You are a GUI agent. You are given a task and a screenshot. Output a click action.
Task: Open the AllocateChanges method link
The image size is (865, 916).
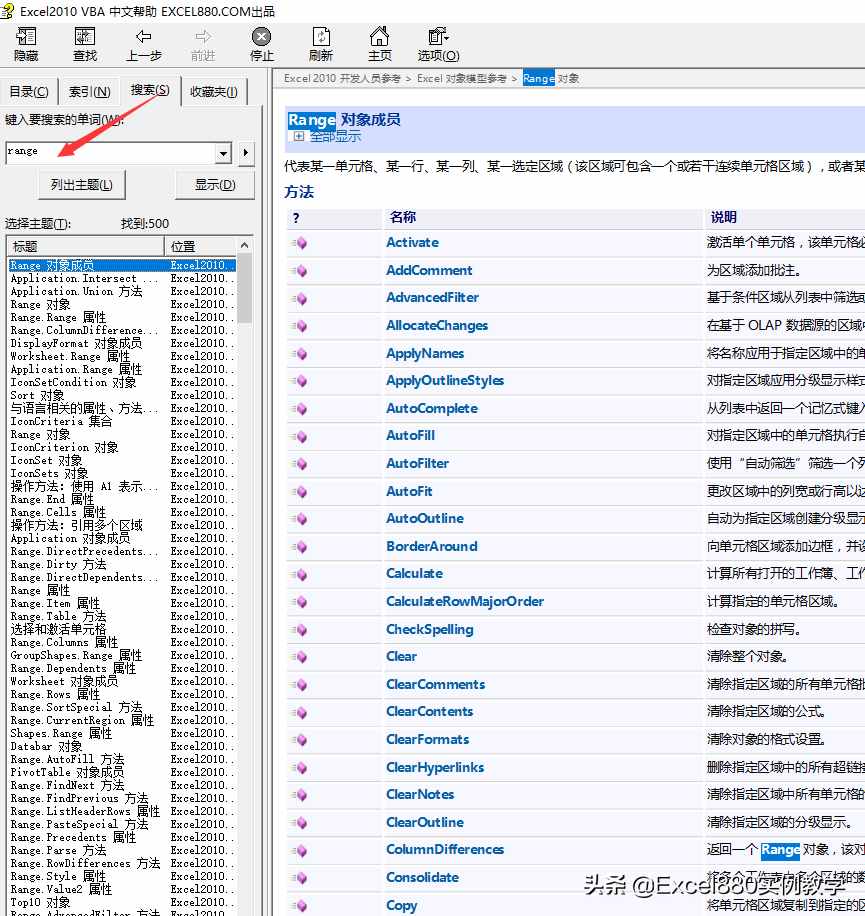(x=437, y=325)
